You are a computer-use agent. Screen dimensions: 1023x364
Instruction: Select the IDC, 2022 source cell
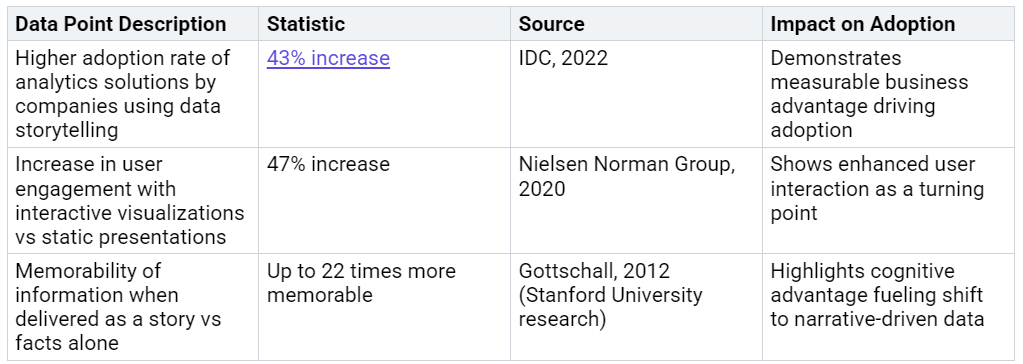coord(637,95)
